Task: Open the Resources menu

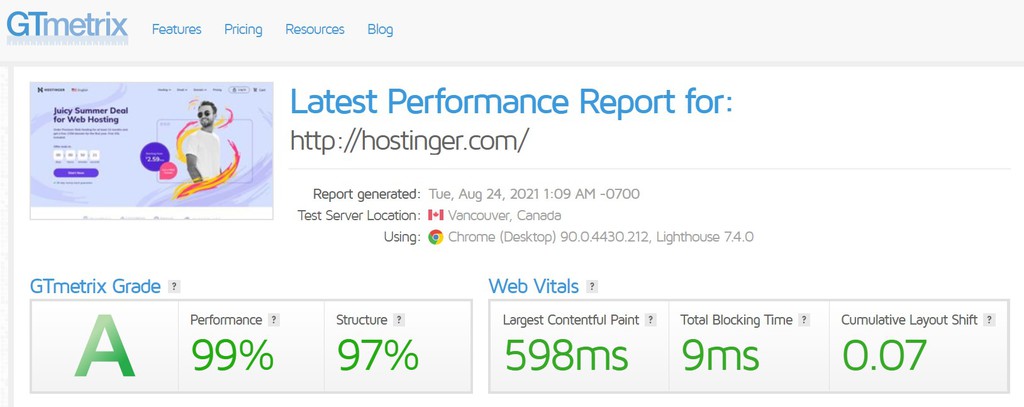Action: 314,29
